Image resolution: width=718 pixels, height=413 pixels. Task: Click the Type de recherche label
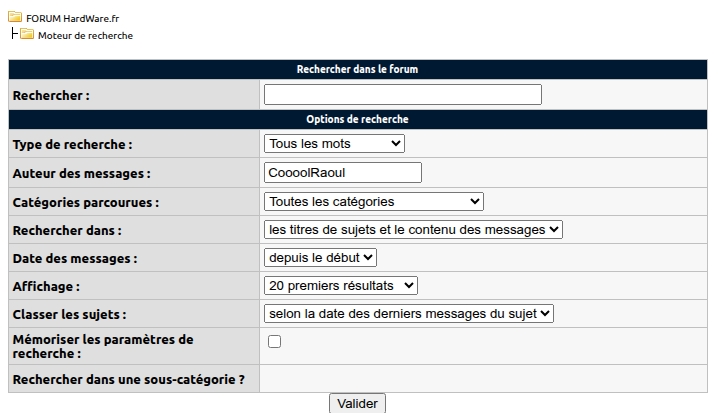pos(72,145)
